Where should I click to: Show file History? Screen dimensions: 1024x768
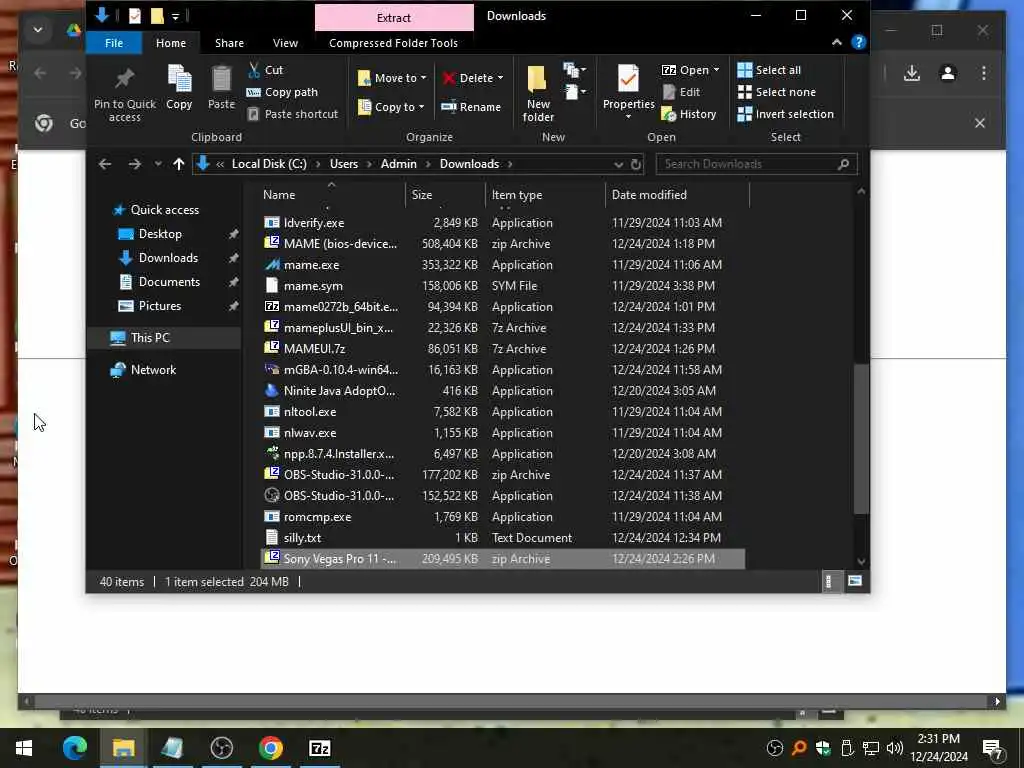pyautogui.click(x=689, y=114)
